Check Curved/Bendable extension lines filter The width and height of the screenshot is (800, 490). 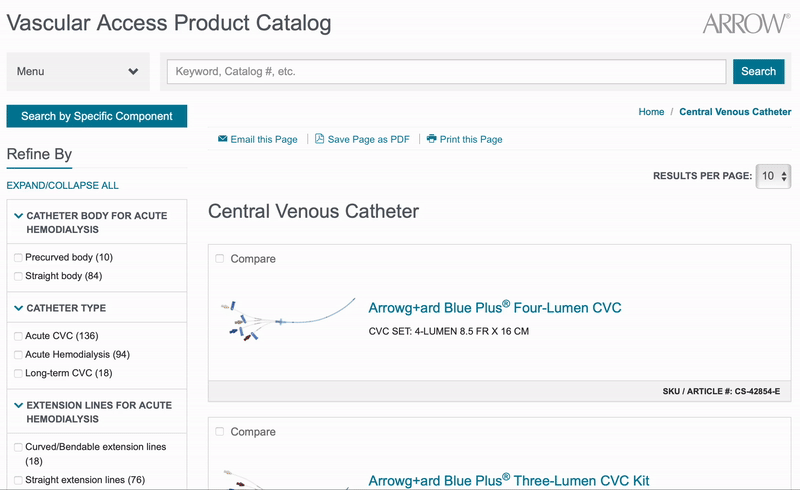pyautogui.click(x=18, y=447)
